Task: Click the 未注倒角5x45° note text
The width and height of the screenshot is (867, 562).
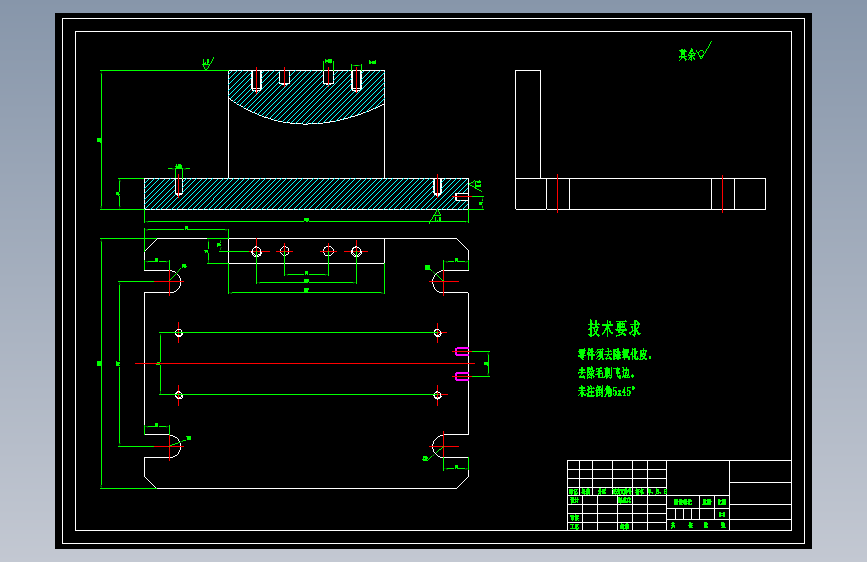Action: point(607,391)
